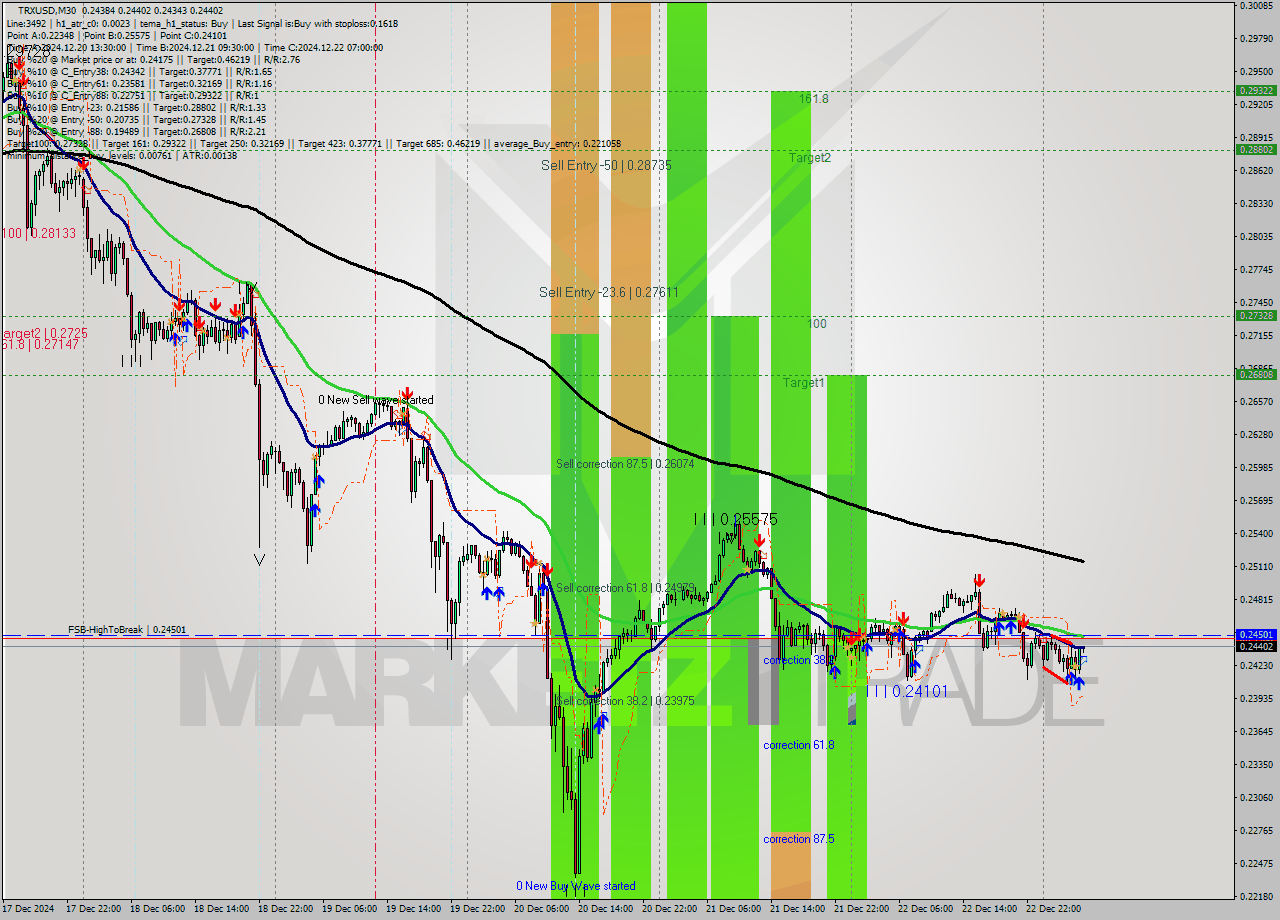Click the 'Target1' label
Image resolution: width=1280 pixels, height=920 pixels.
tap(804, 383)
